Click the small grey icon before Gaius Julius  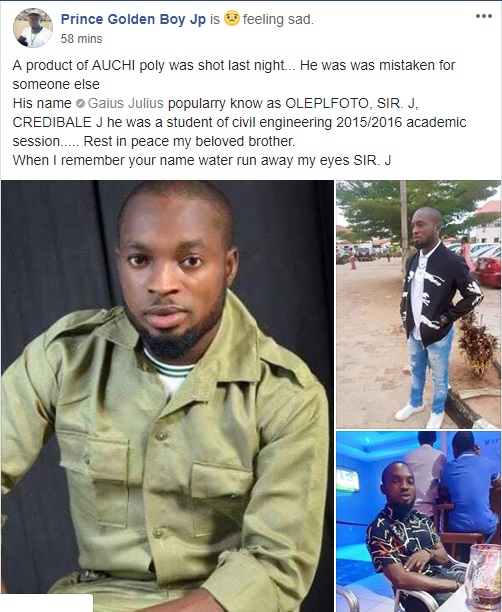pyautogui.click(x=80, y=104)
